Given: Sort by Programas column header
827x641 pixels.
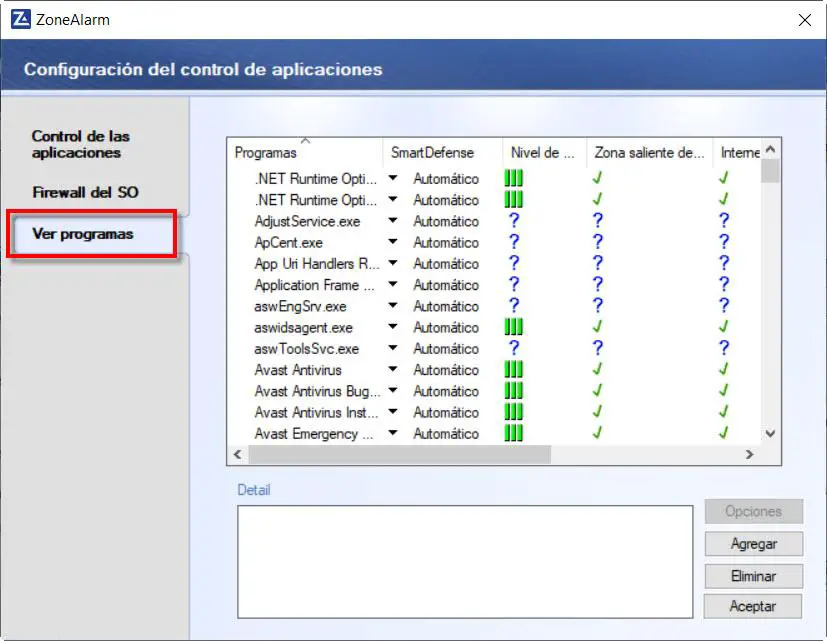Looking at the screenshot, I should click(x=305, y=152).
